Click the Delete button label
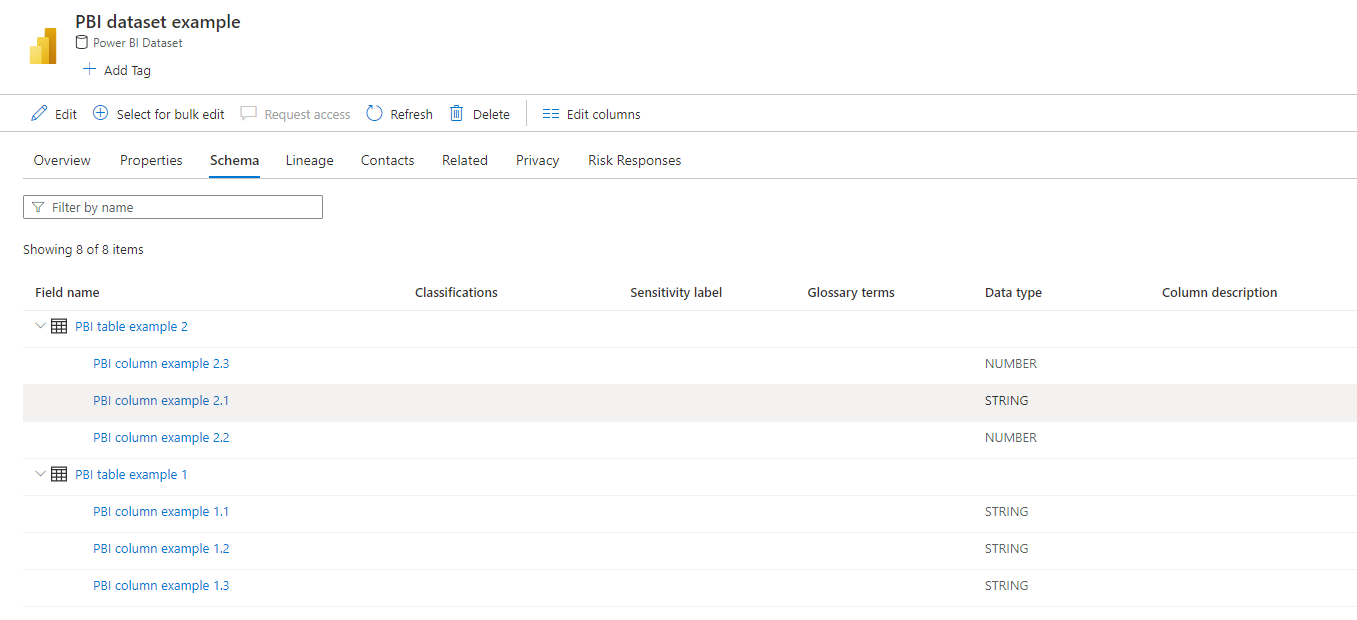Screen dimensions: 1357x620 (x=491, y=115)
